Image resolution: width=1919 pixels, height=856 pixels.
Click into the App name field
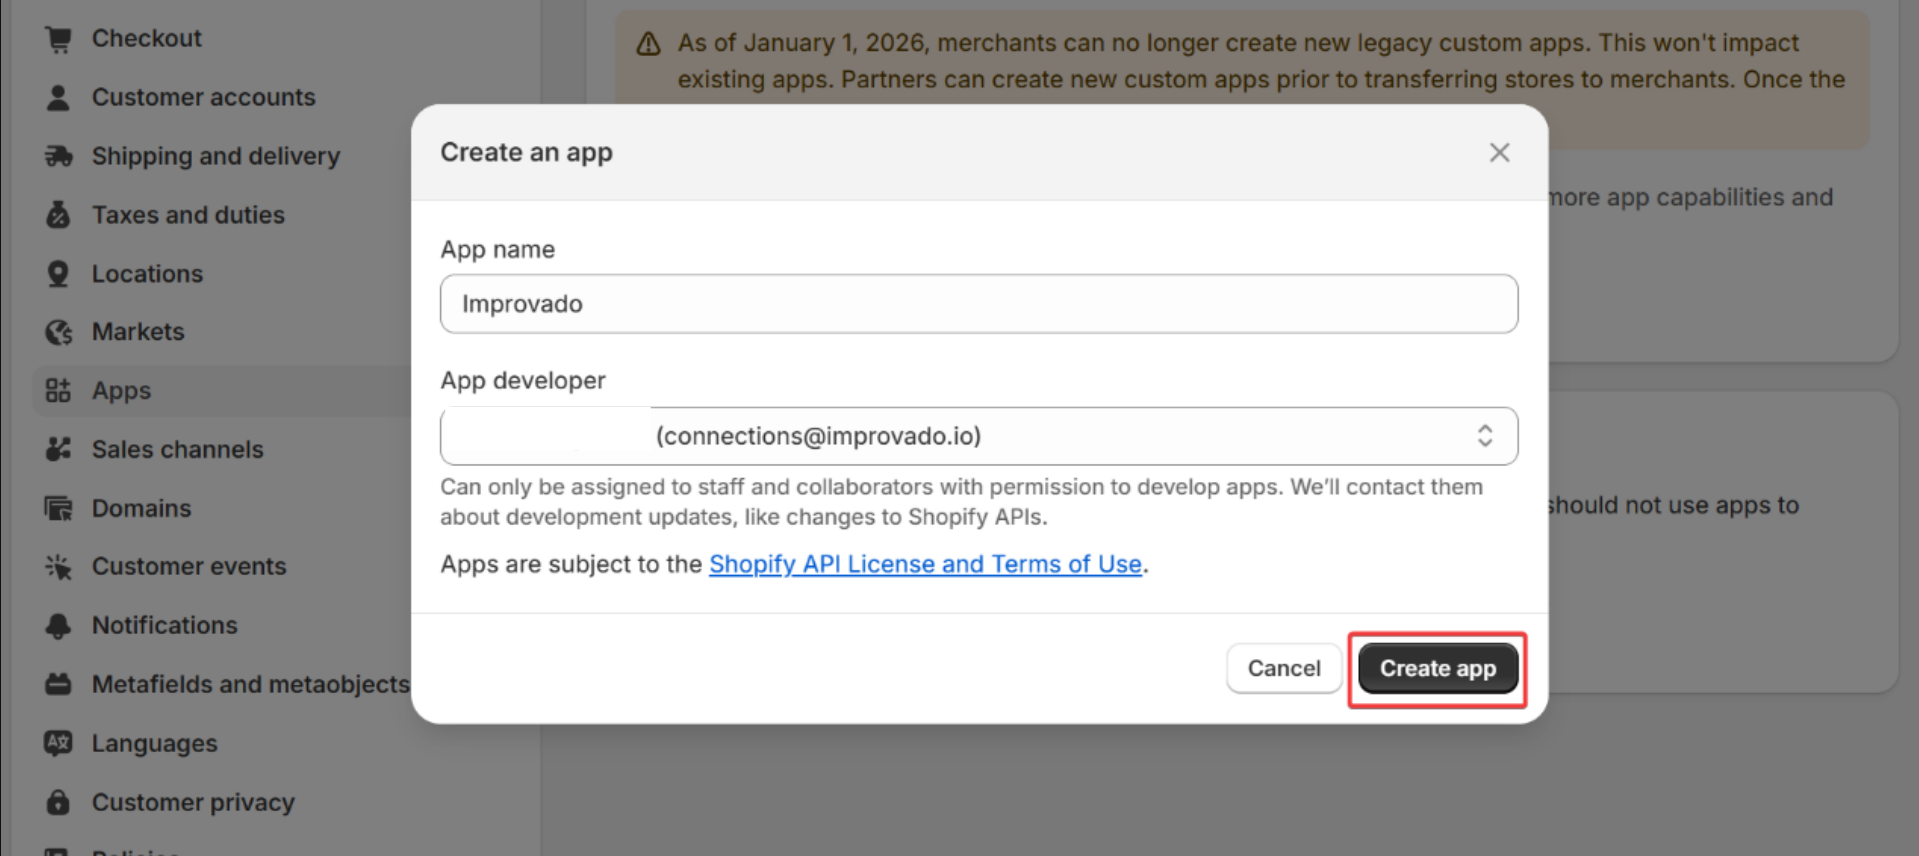[978, 304]
